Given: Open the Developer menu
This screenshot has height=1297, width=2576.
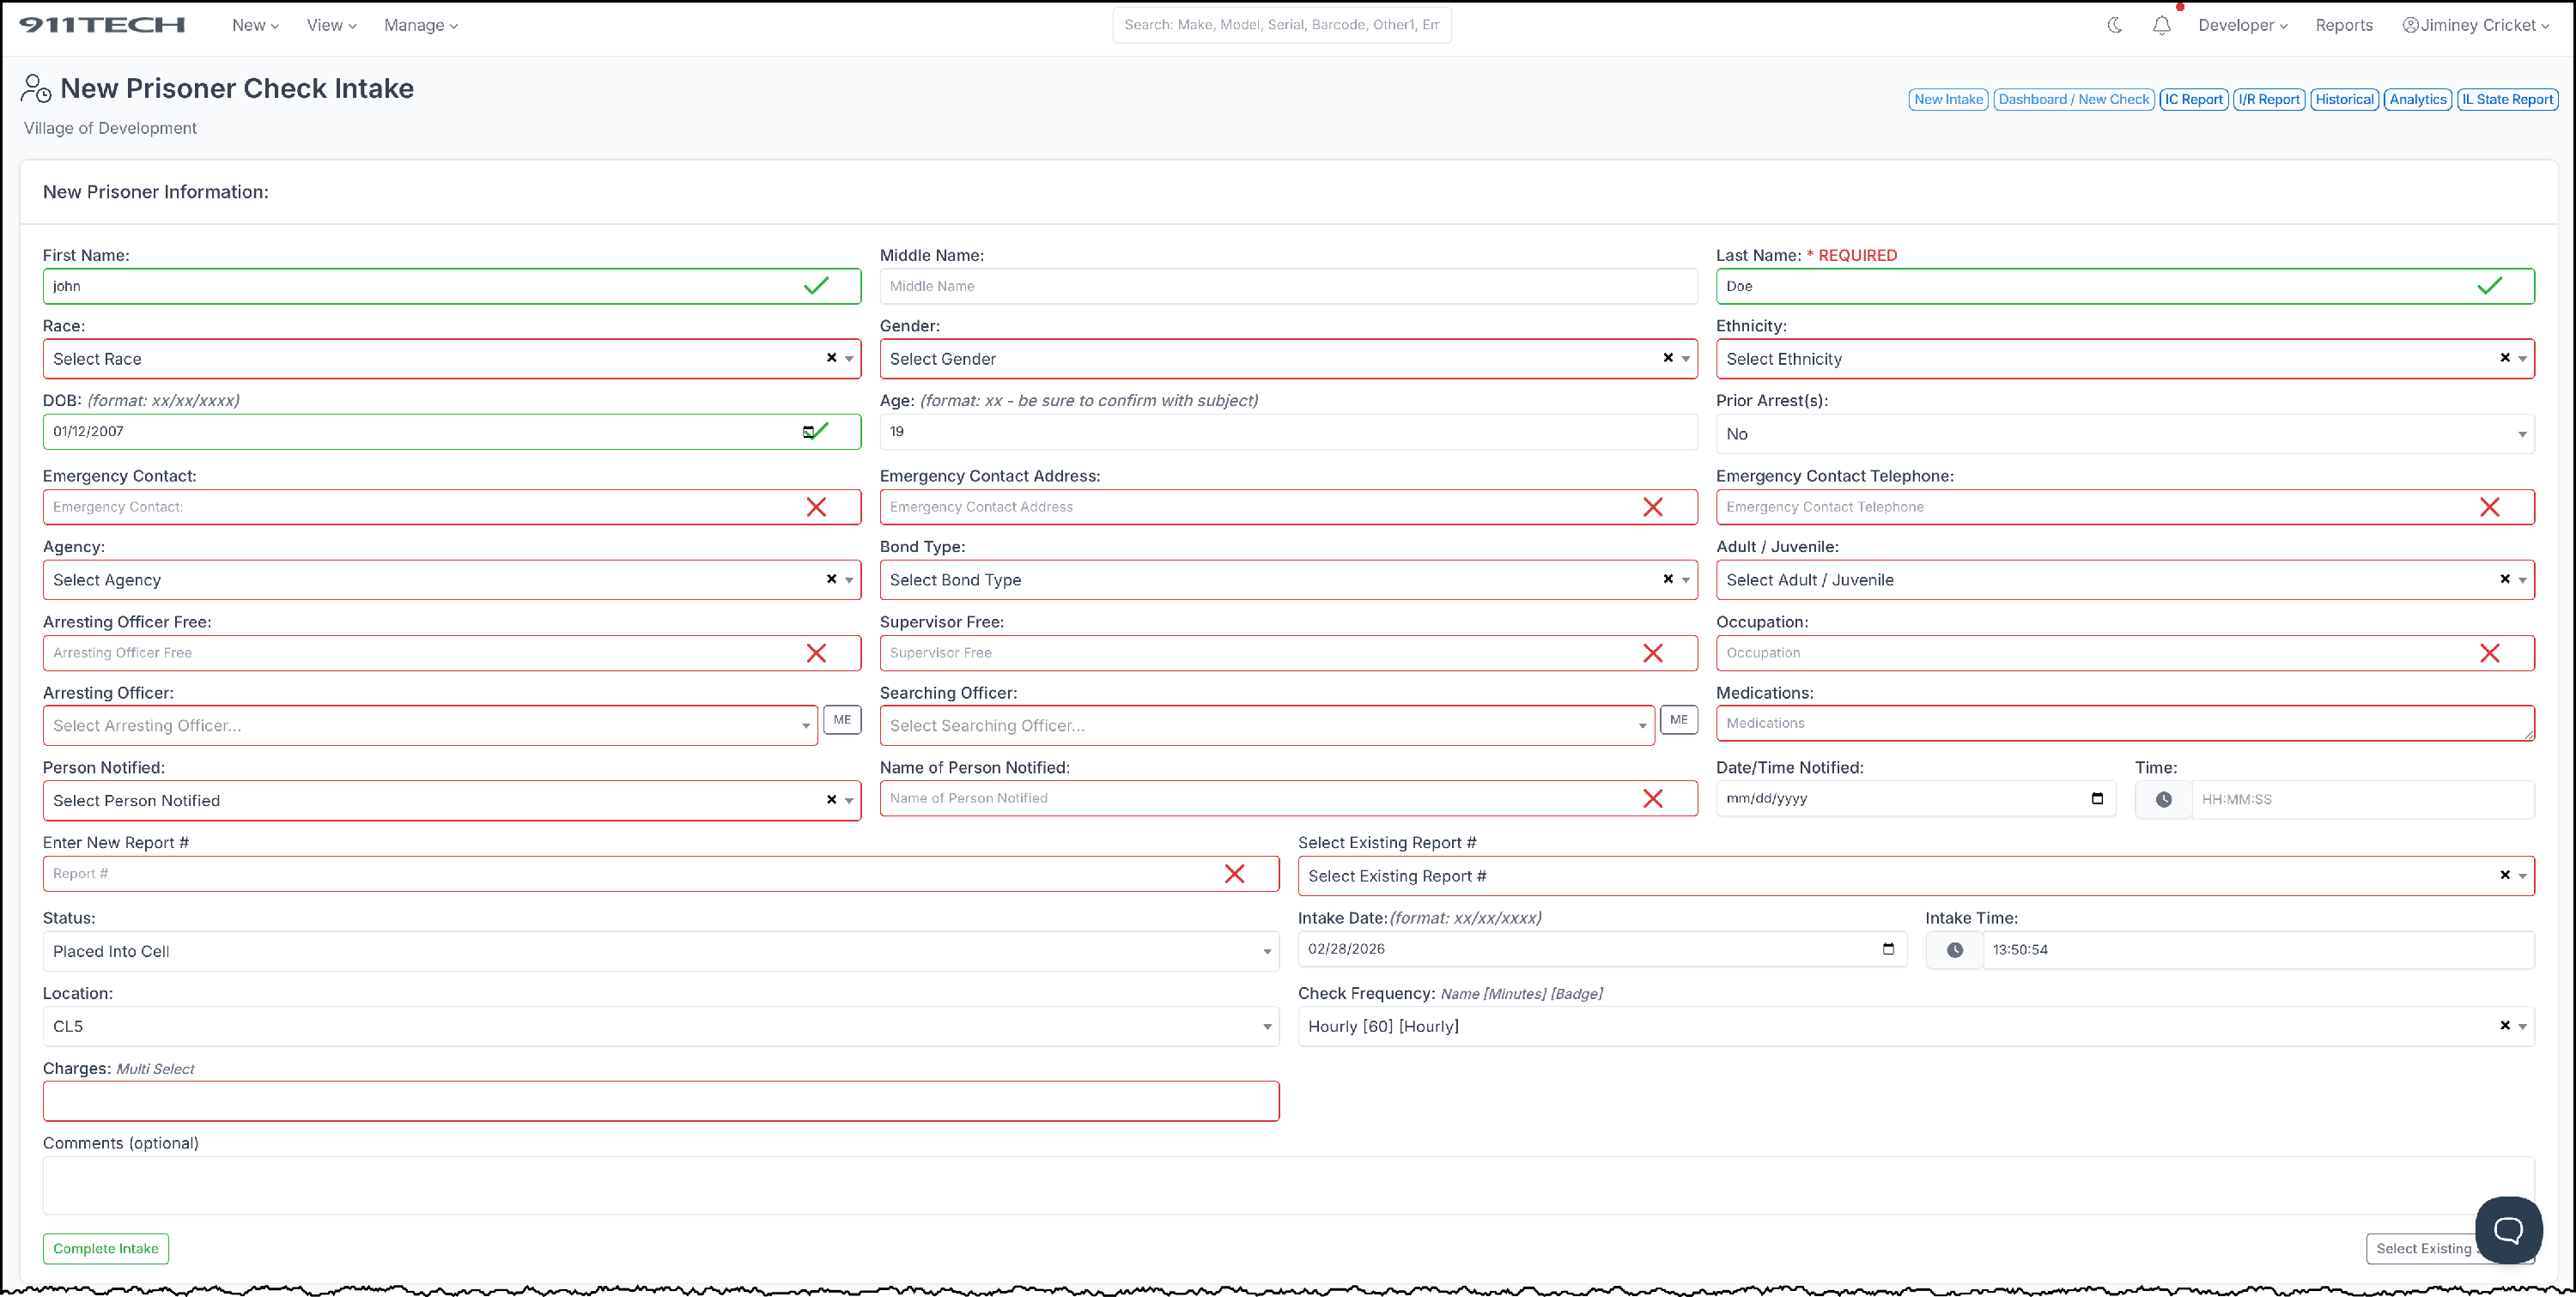Looking at the screenshot, I should click(x=2242, y=25).
